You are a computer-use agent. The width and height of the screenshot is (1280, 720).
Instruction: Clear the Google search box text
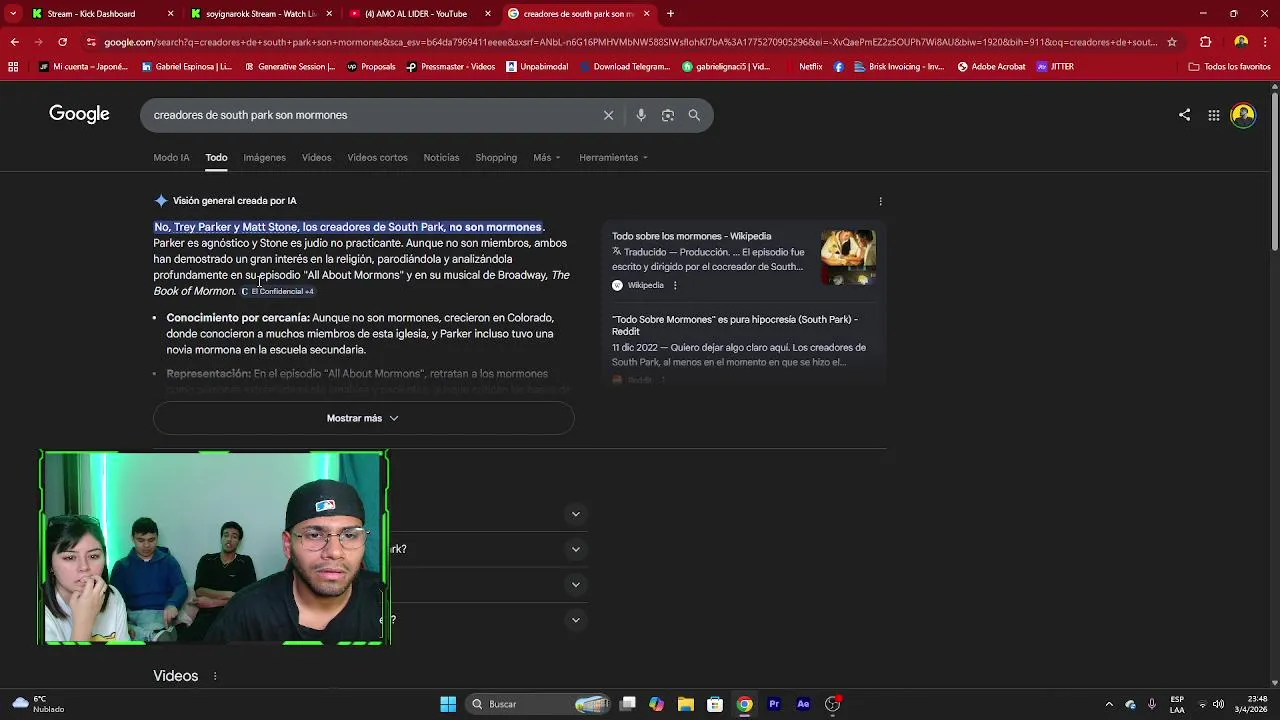pos(608,115)
